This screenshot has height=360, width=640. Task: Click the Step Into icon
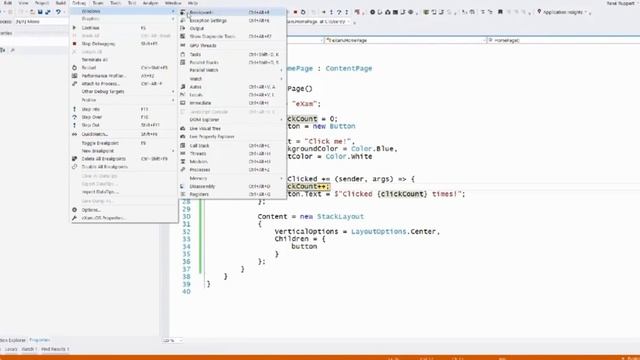pos(74,109)
